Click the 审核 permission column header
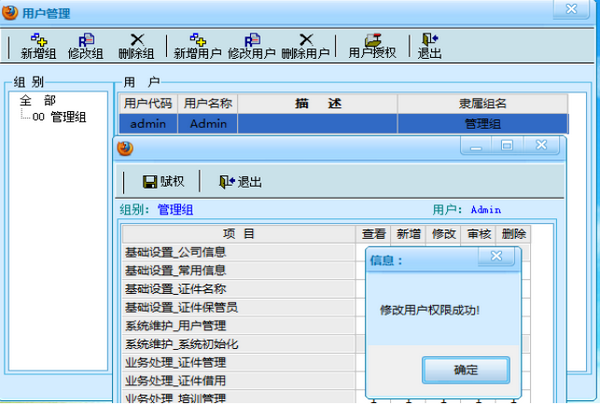Screen dimensions: 600x405 pyautogui.click(x=479, y=234)
